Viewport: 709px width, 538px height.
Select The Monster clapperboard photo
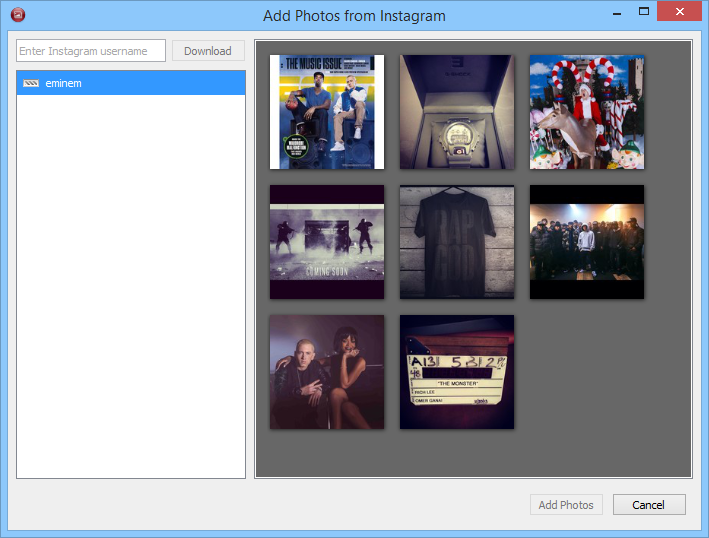[x=457, y=372]
